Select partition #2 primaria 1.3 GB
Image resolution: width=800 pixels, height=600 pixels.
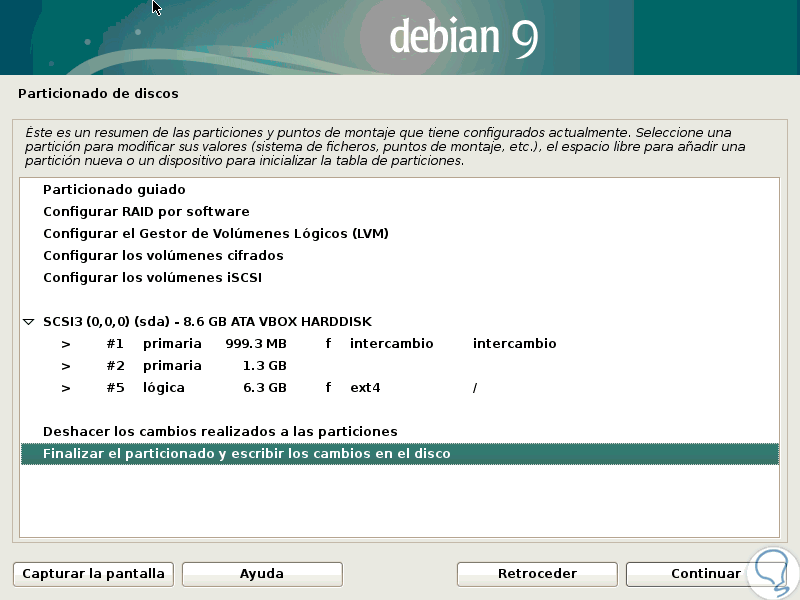click(399, 365)
